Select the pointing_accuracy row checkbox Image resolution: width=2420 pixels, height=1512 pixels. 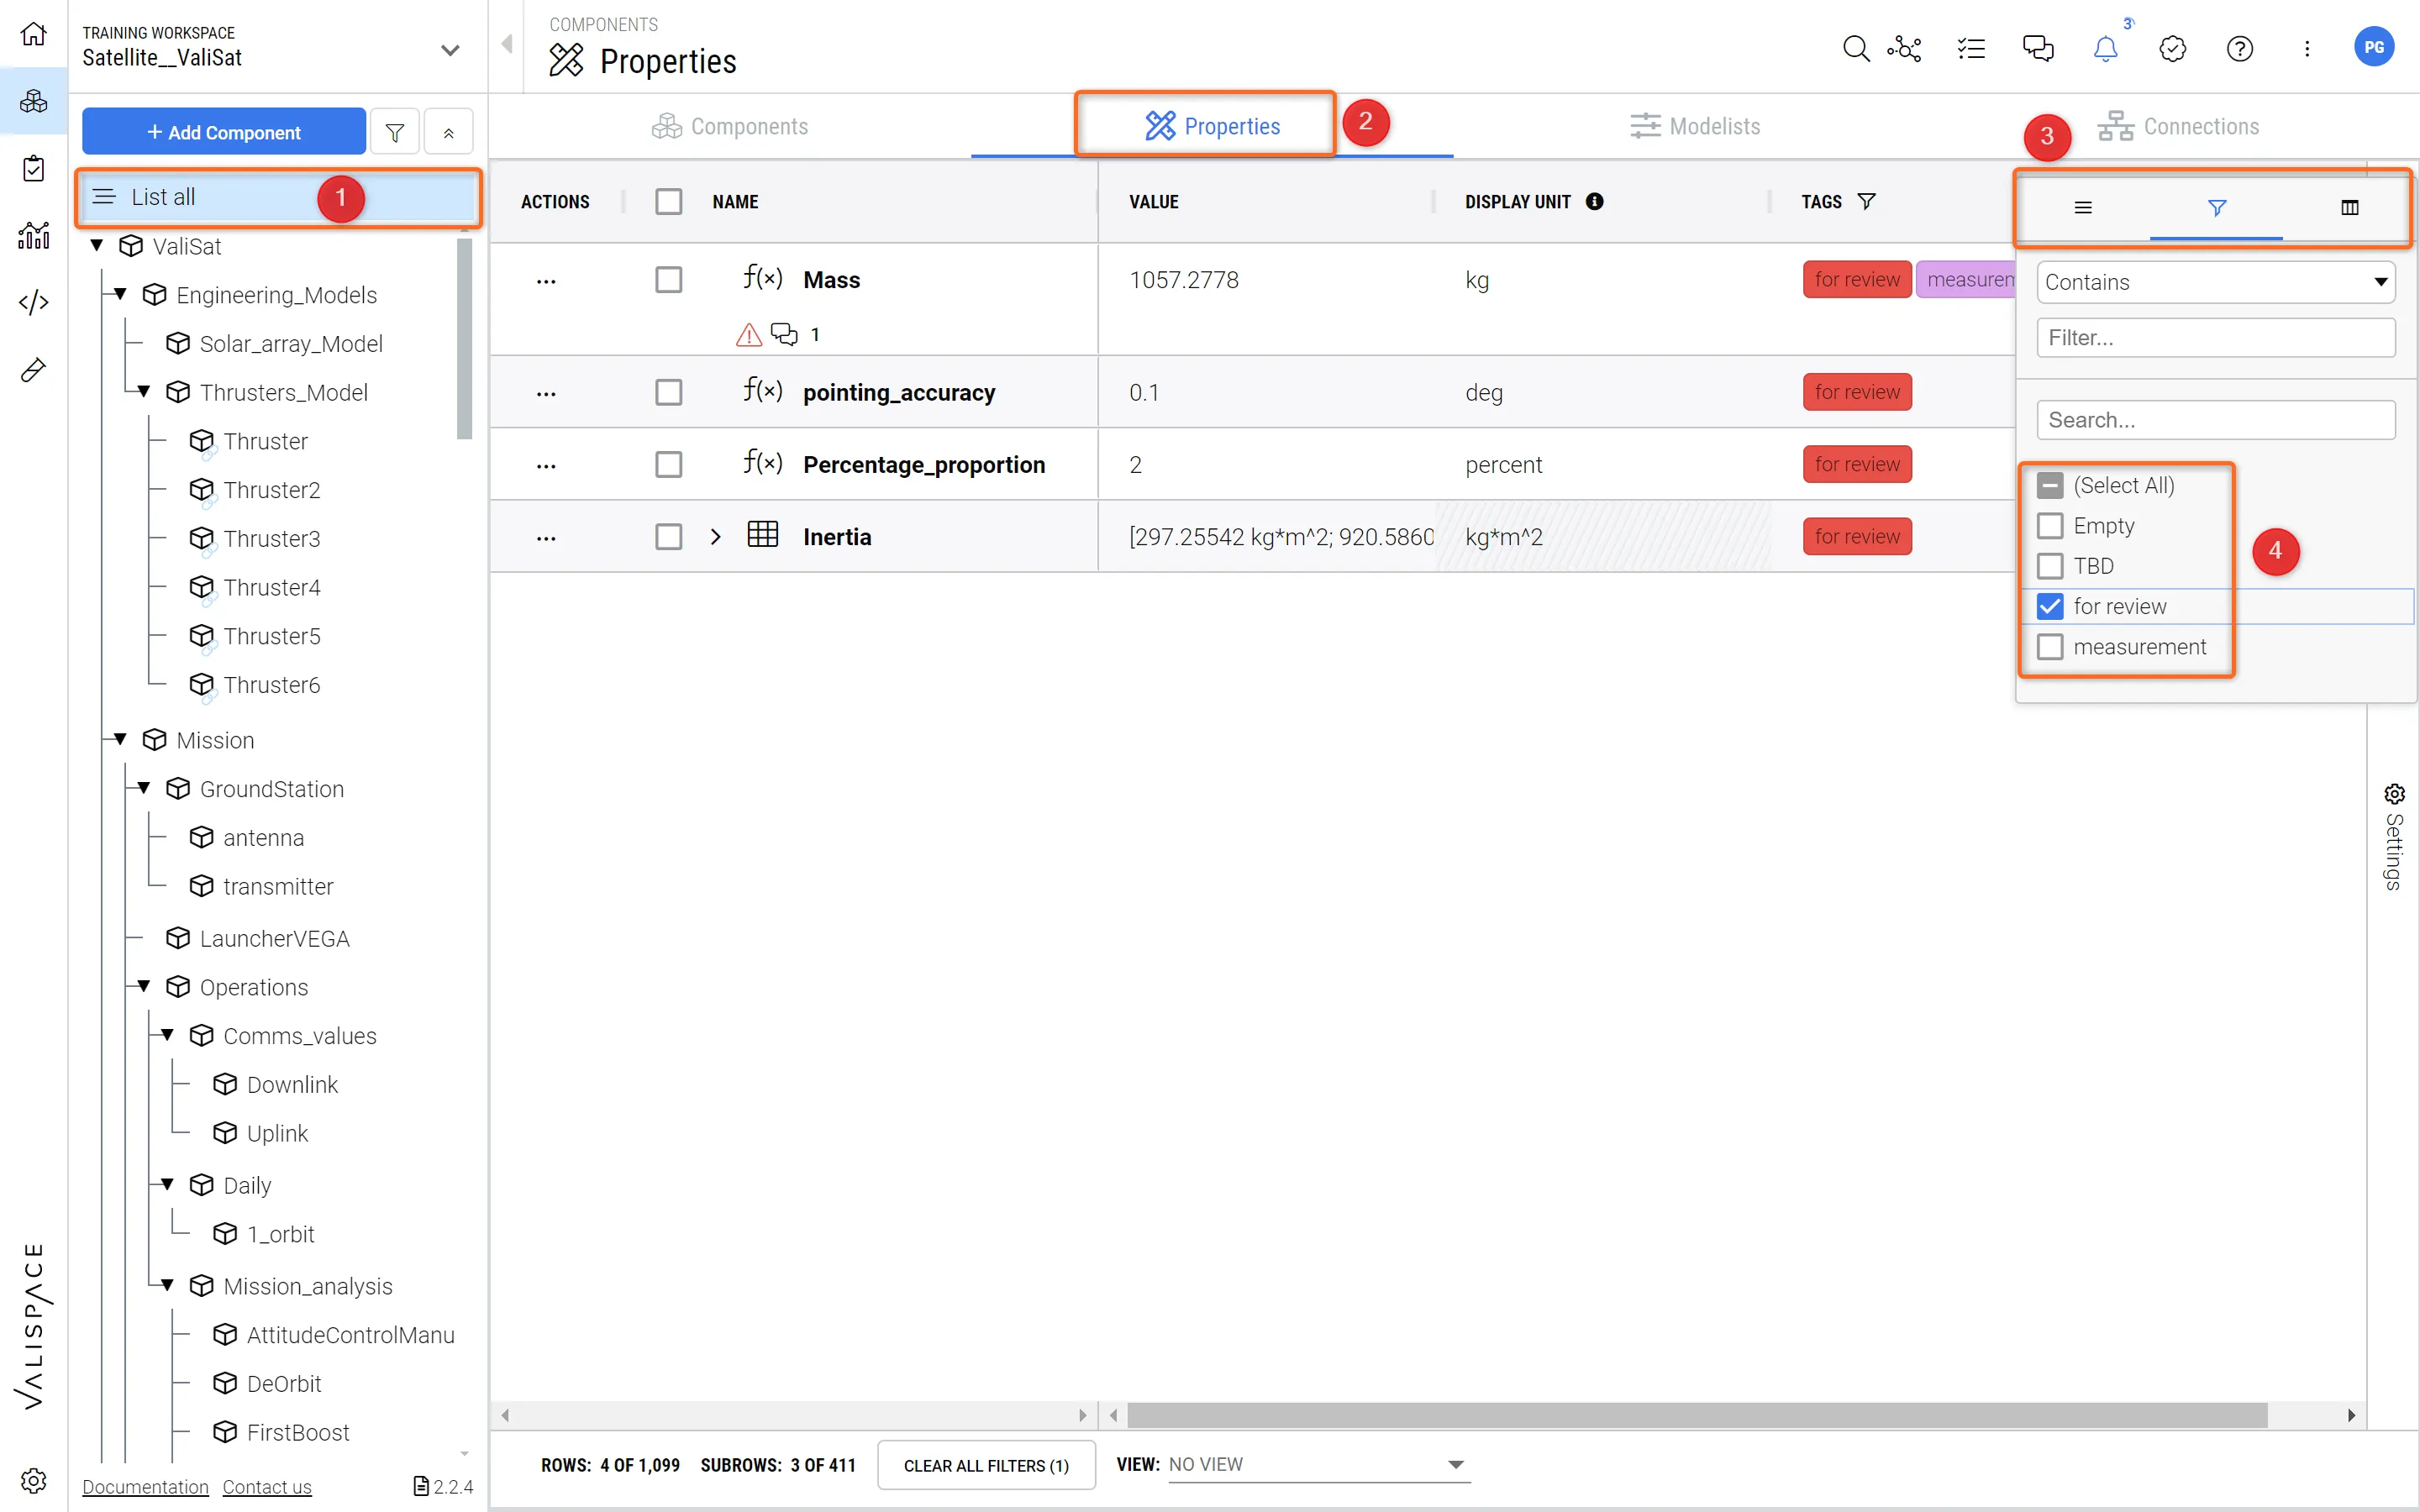668,392
